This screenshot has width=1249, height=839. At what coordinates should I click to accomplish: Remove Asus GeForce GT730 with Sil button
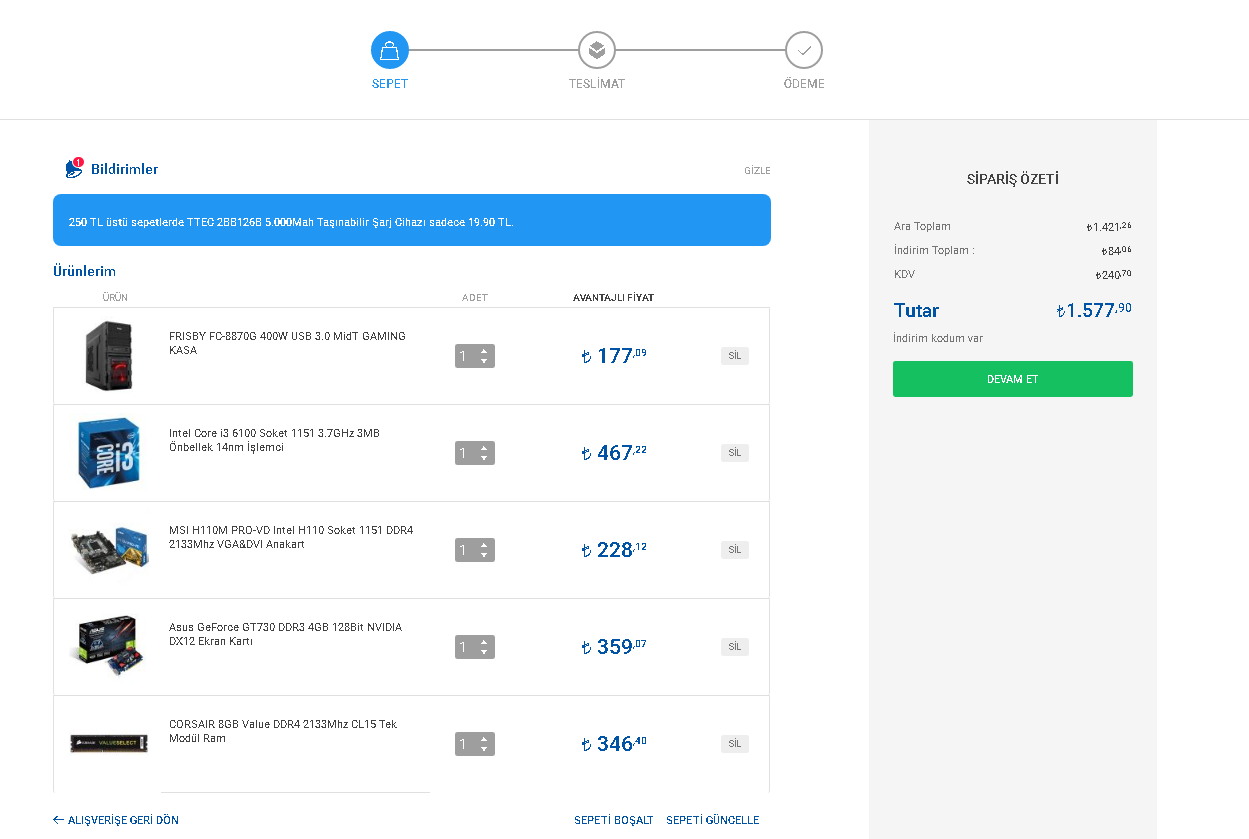tap(734, 647)
